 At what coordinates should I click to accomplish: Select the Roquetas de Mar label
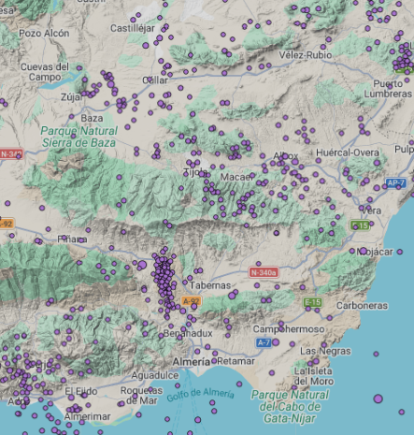tap(141, 395)
